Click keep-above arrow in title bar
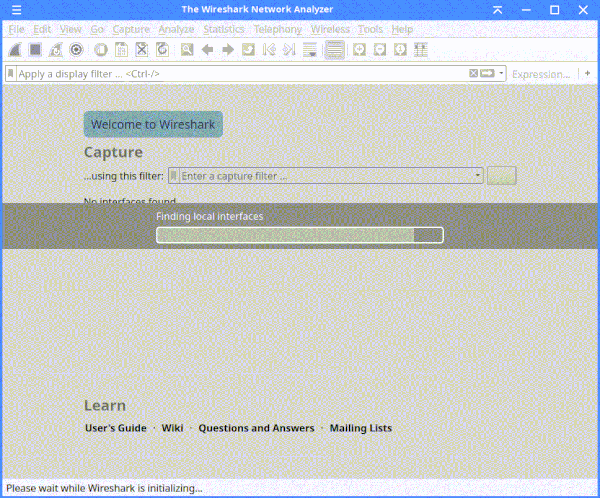The height and width of the screenshot is (498, 600). [x=497, y=10]
